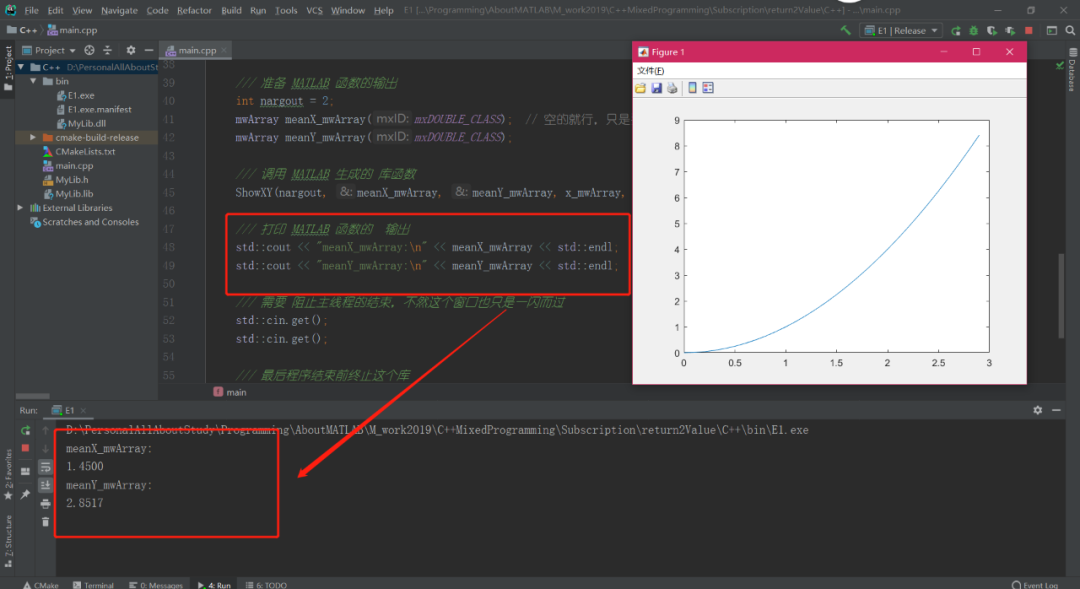1080x589 pixels.
Task: Save the figure in Figure 1 window
Action: tap(656, 87)
